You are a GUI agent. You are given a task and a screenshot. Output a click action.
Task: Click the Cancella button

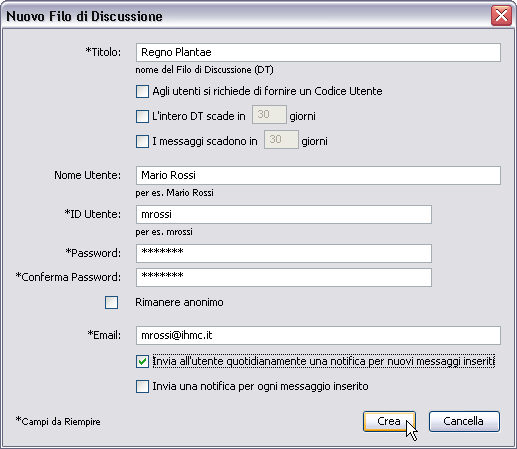[464, 421]
